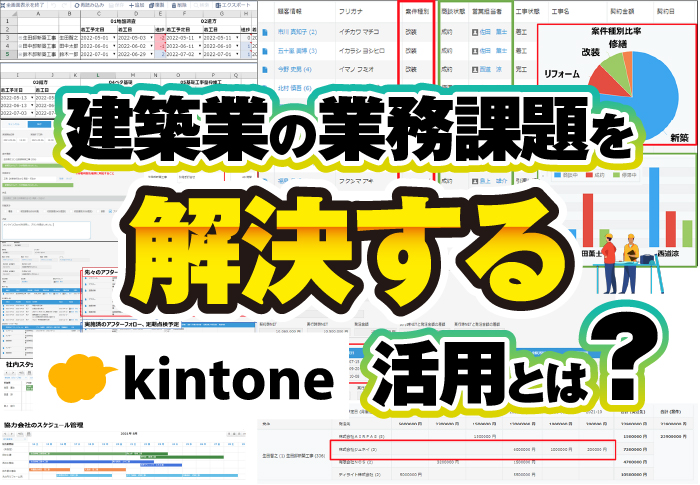Open customer link 市川 (2)

[297, 32]
